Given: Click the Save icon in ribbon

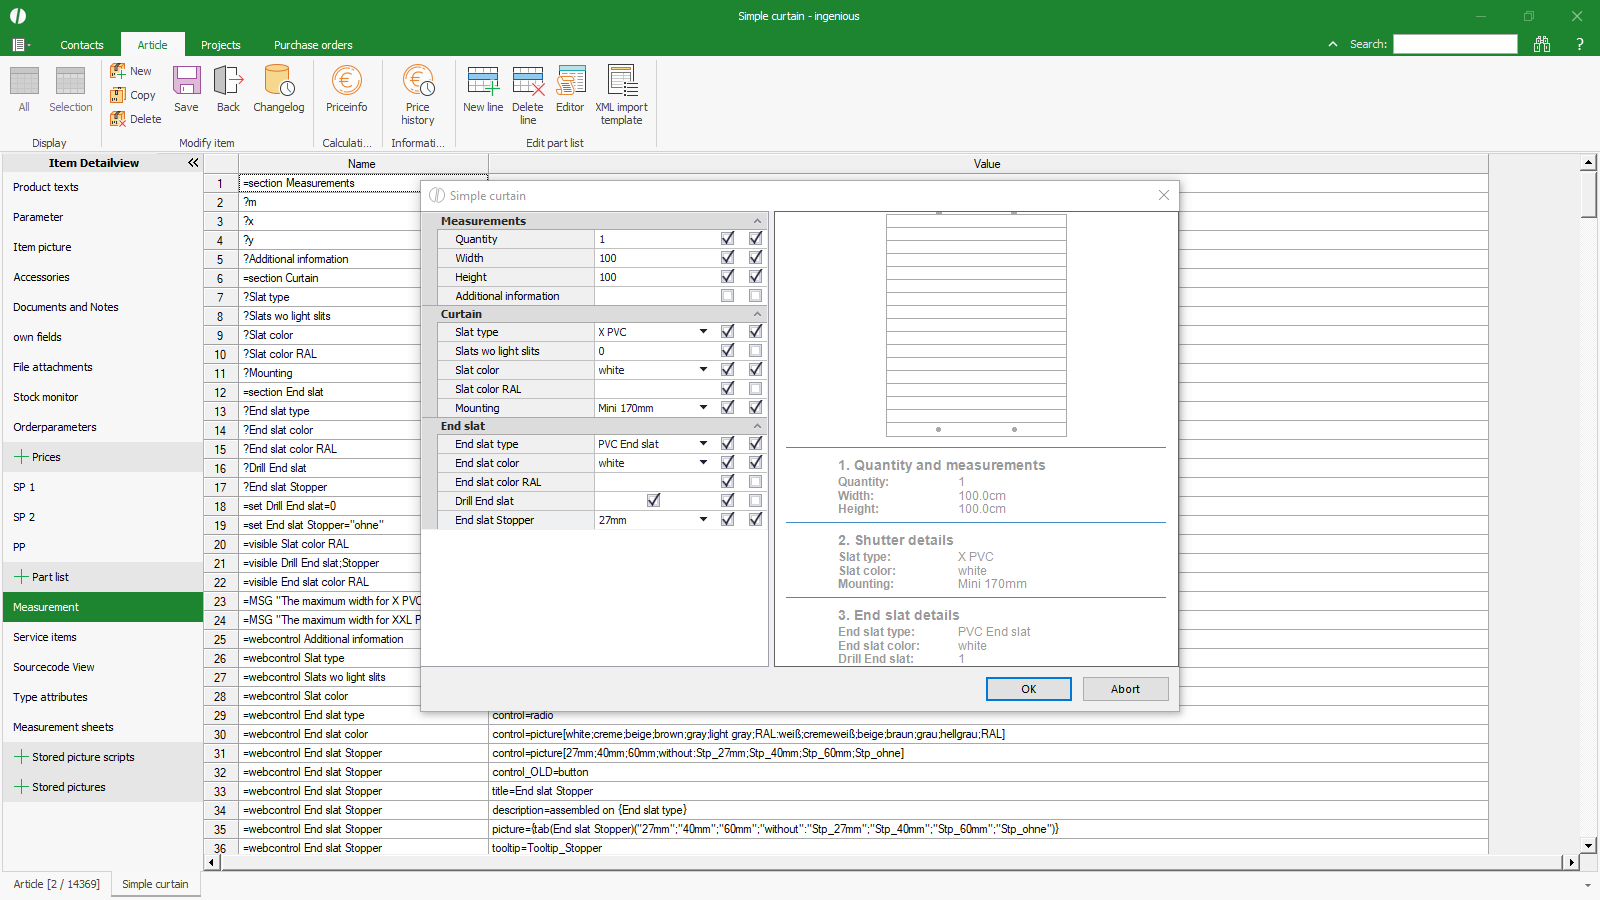Looking at the screenshot, I should pyautogui.click(x=186, y=82).
